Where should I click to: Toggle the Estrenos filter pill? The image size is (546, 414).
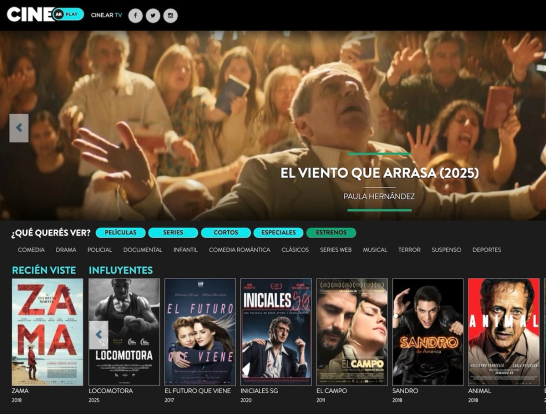point(331,233)
